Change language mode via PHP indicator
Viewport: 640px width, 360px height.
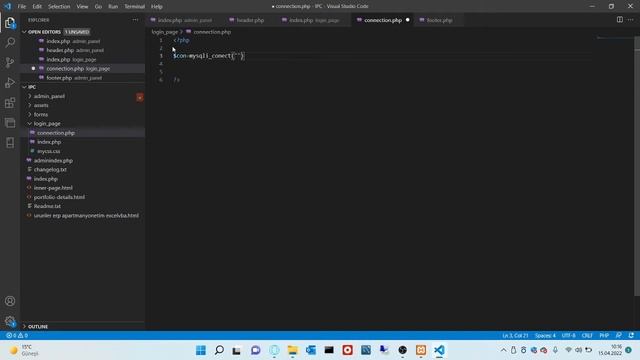coord(604,336)
